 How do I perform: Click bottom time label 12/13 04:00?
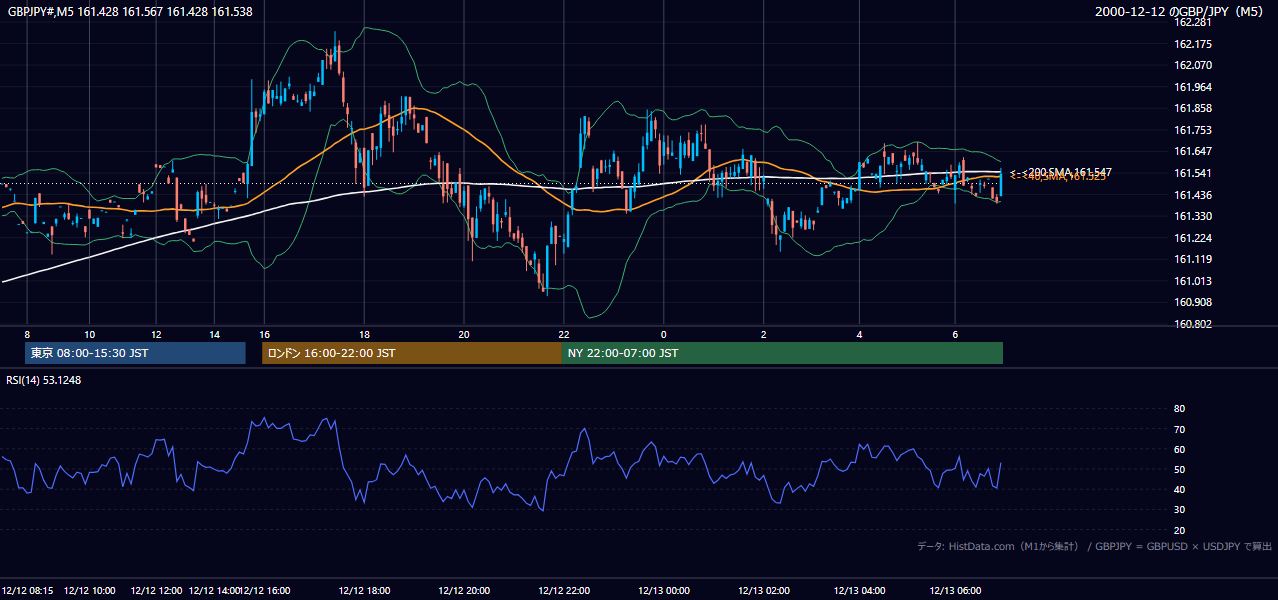tap(859, 590)
